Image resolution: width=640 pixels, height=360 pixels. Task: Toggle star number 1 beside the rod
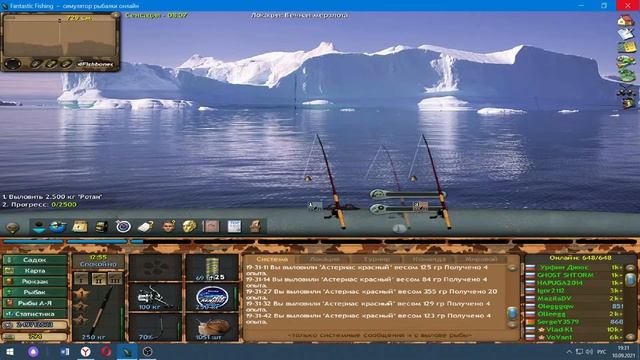coord(81,293)
